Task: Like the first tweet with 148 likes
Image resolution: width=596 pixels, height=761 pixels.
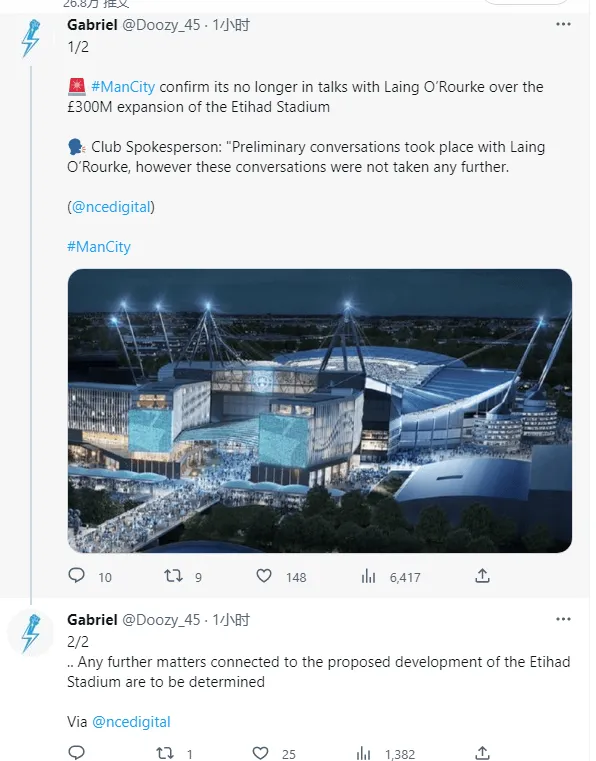Action: pos(264,576)
